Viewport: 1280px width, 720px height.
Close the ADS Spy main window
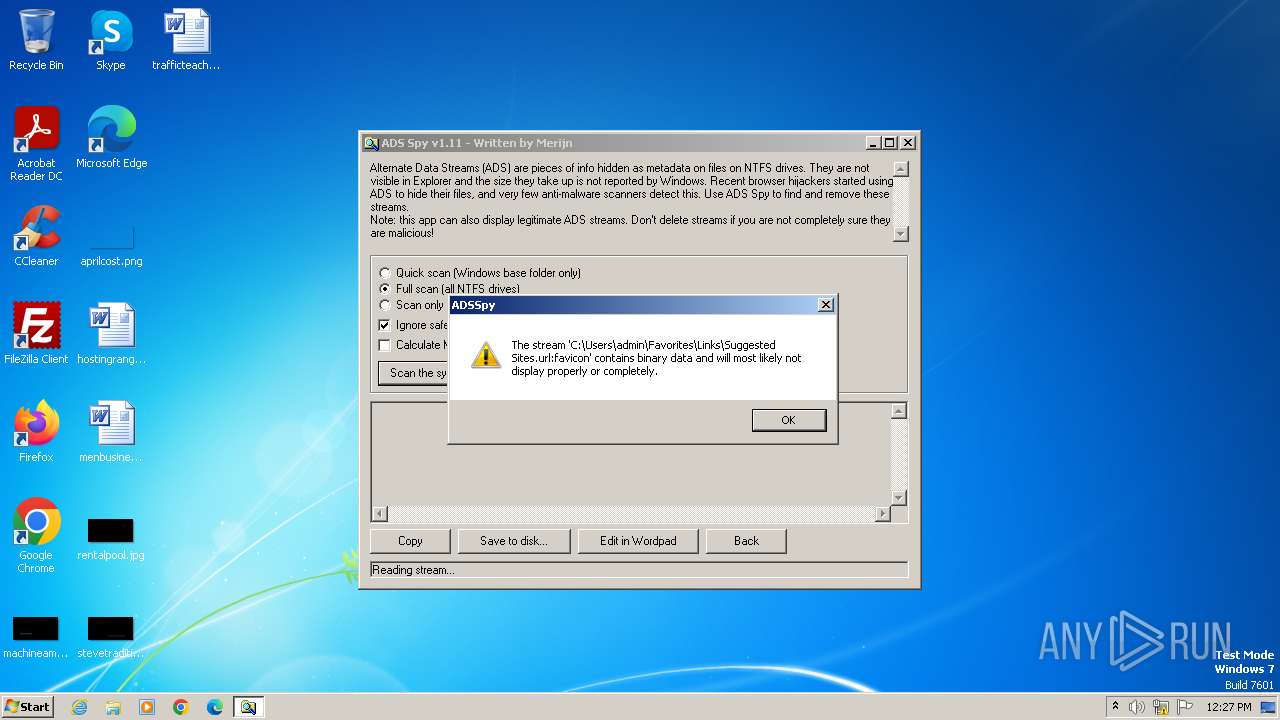pos(907,143)
